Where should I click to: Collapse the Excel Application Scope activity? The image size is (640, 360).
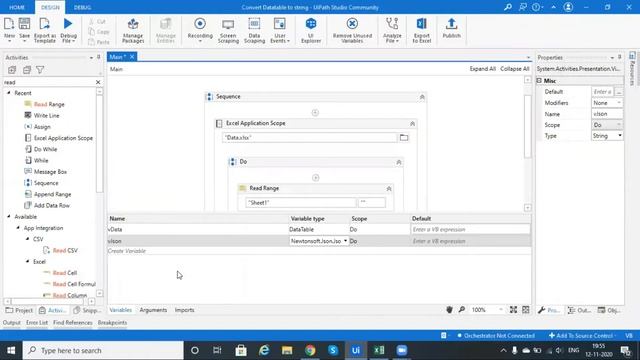coord(412,123)
